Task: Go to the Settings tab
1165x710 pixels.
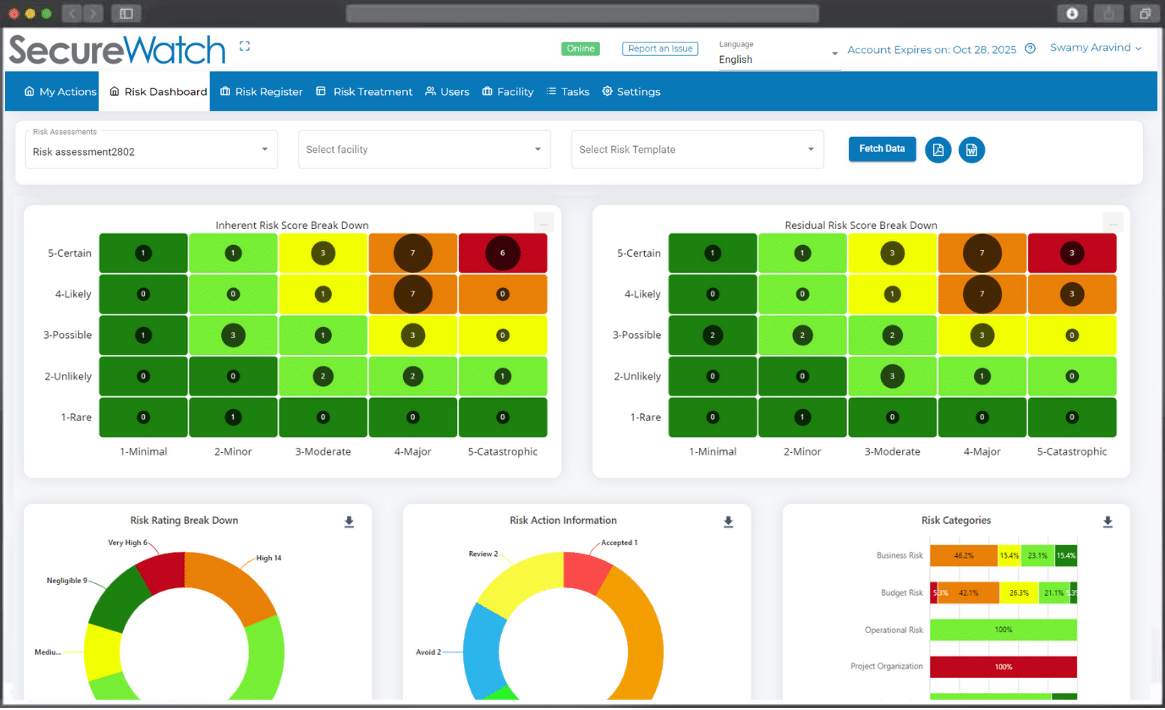Action: (631, 91)
